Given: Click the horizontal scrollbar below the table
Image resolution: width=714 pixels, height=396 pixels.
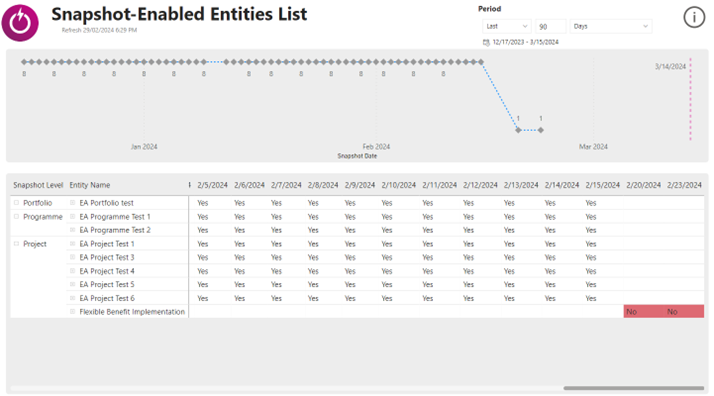Looking at the screenshot, I should 633,388.
